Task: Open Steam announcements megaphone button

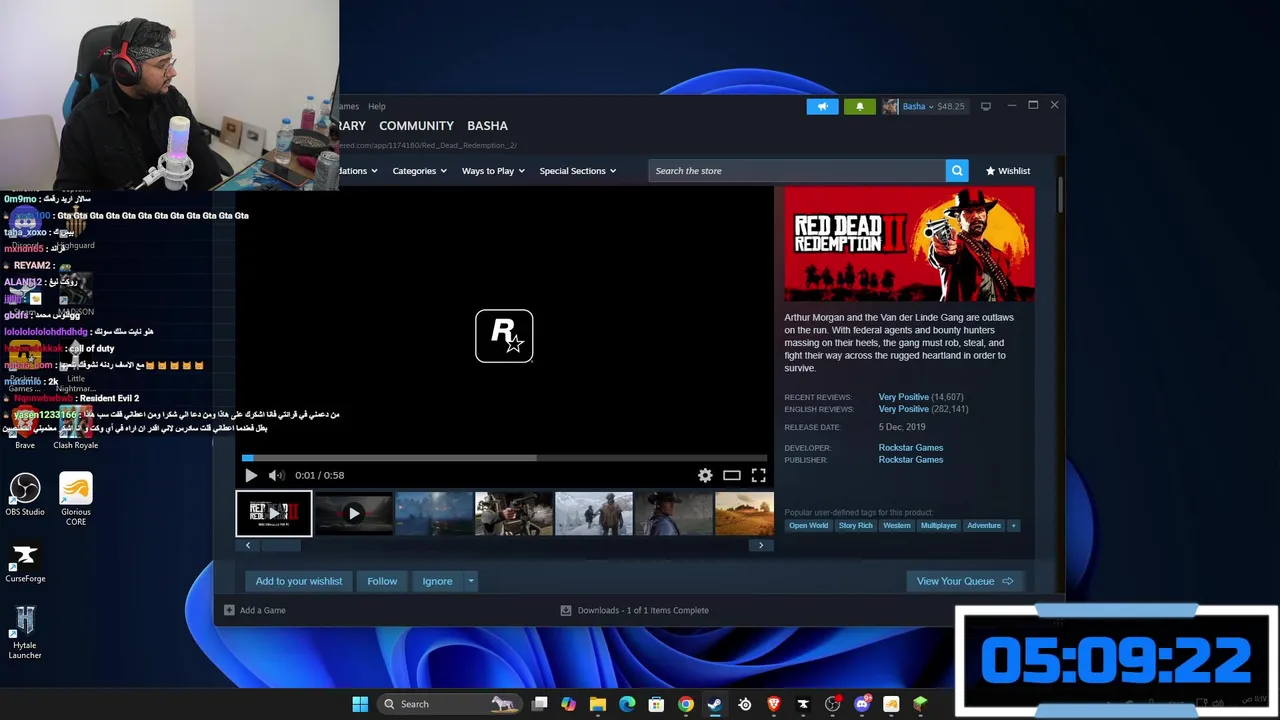Action: click(x=822, y=106)
